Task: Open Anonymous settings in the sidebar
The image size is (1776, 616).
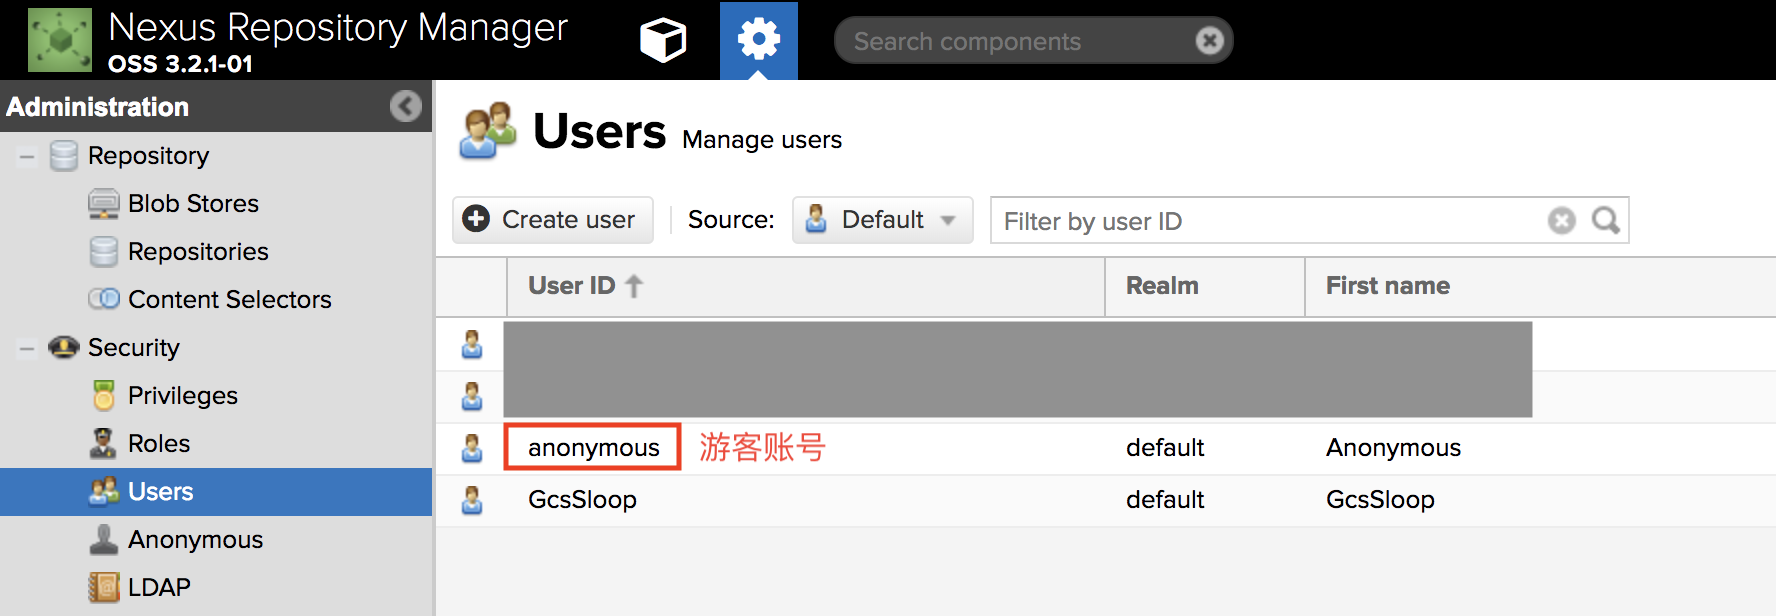Action: click(196, 540)
